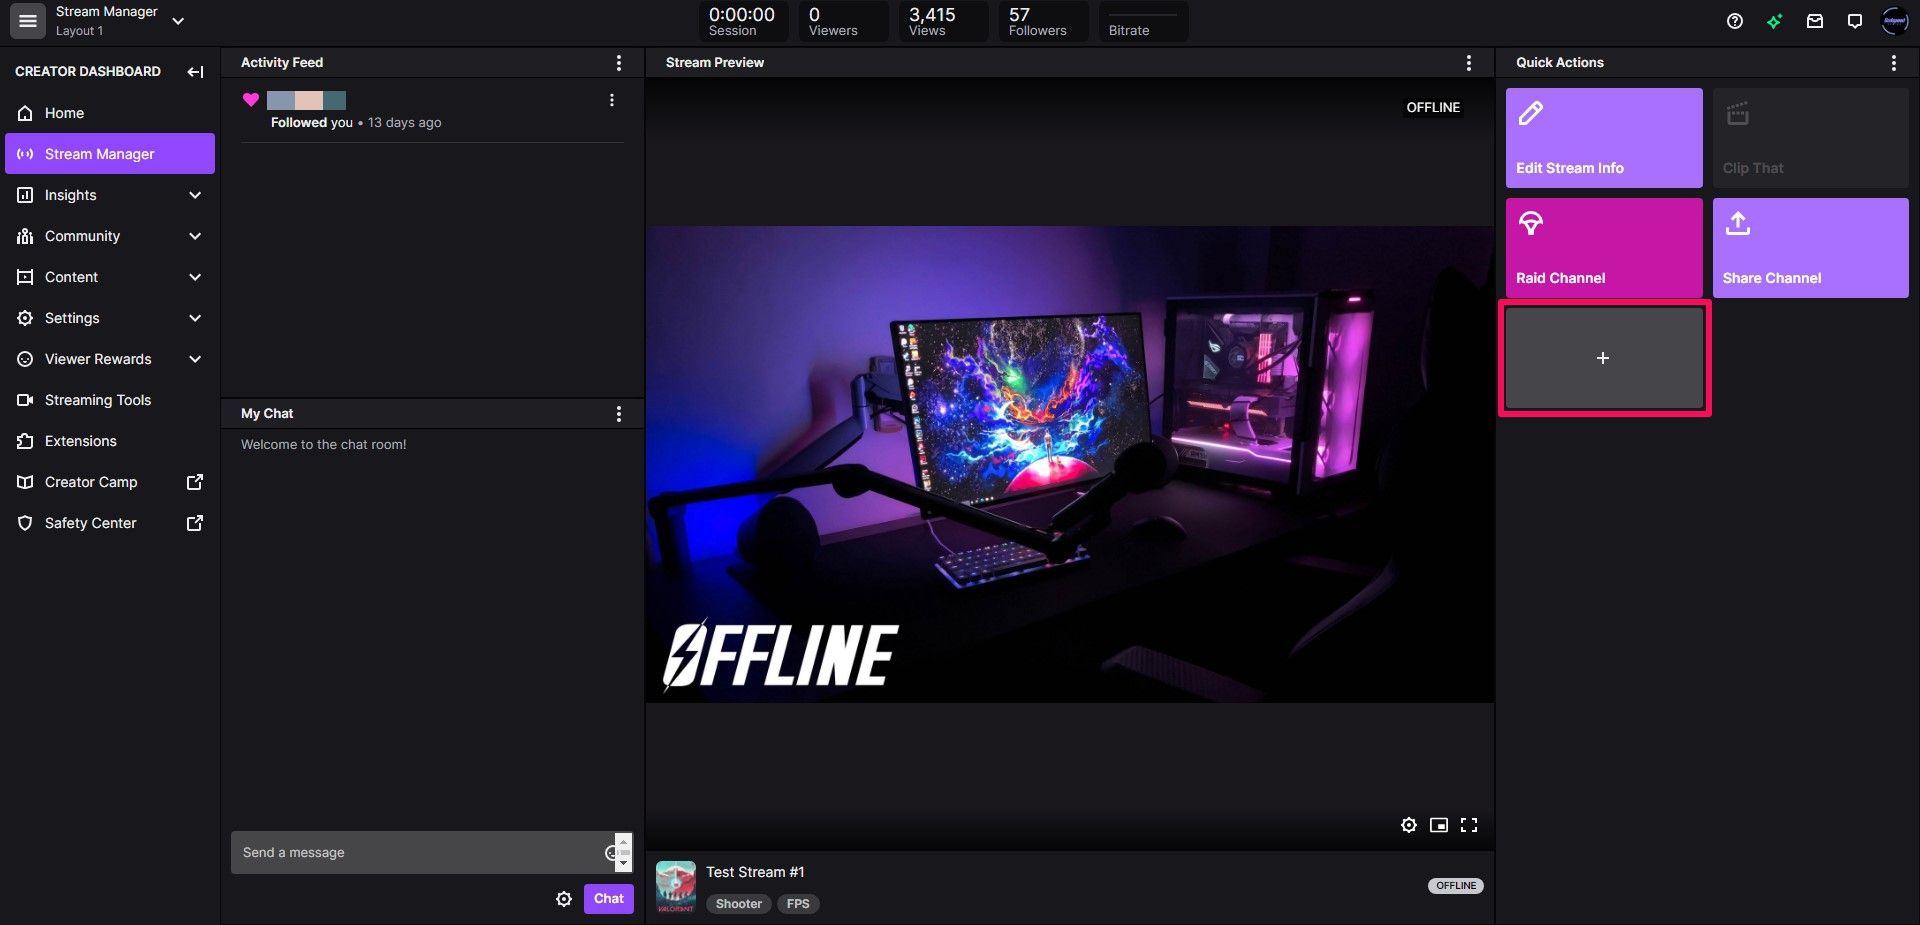Image resolution: width=1920 pixels, height=925 pixels.
Task: Open the chat settings gear
Action: [564, 898]
